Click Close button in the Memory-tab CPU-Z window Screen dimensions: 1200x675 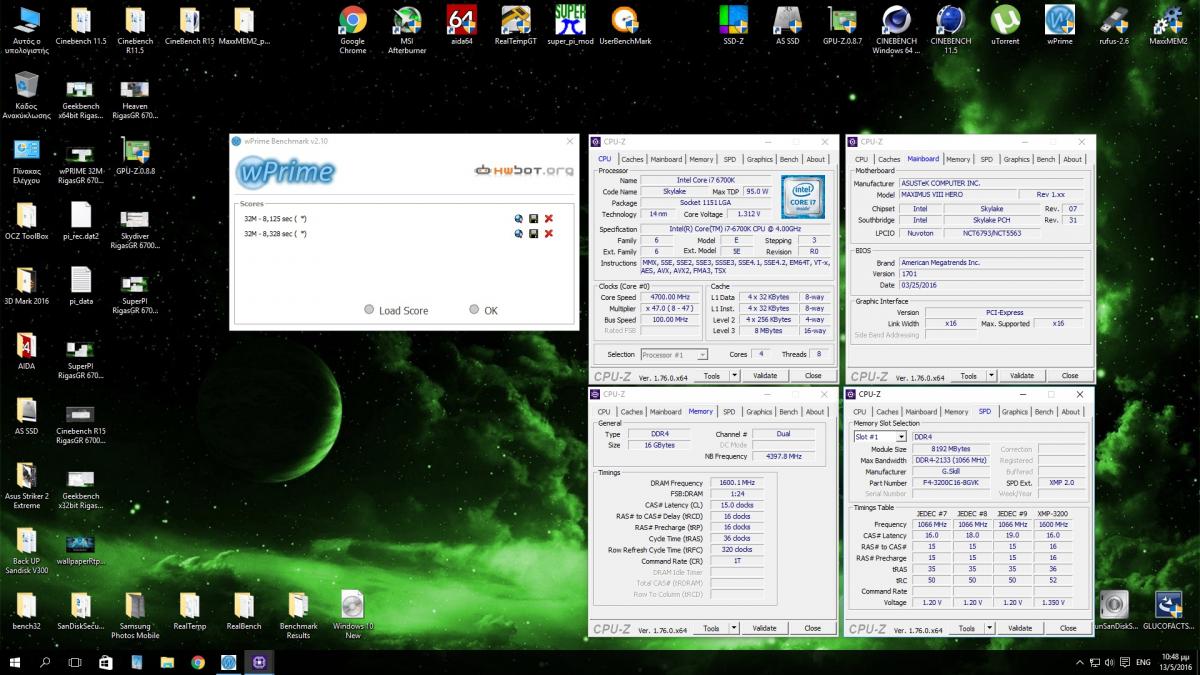point(813,628)
